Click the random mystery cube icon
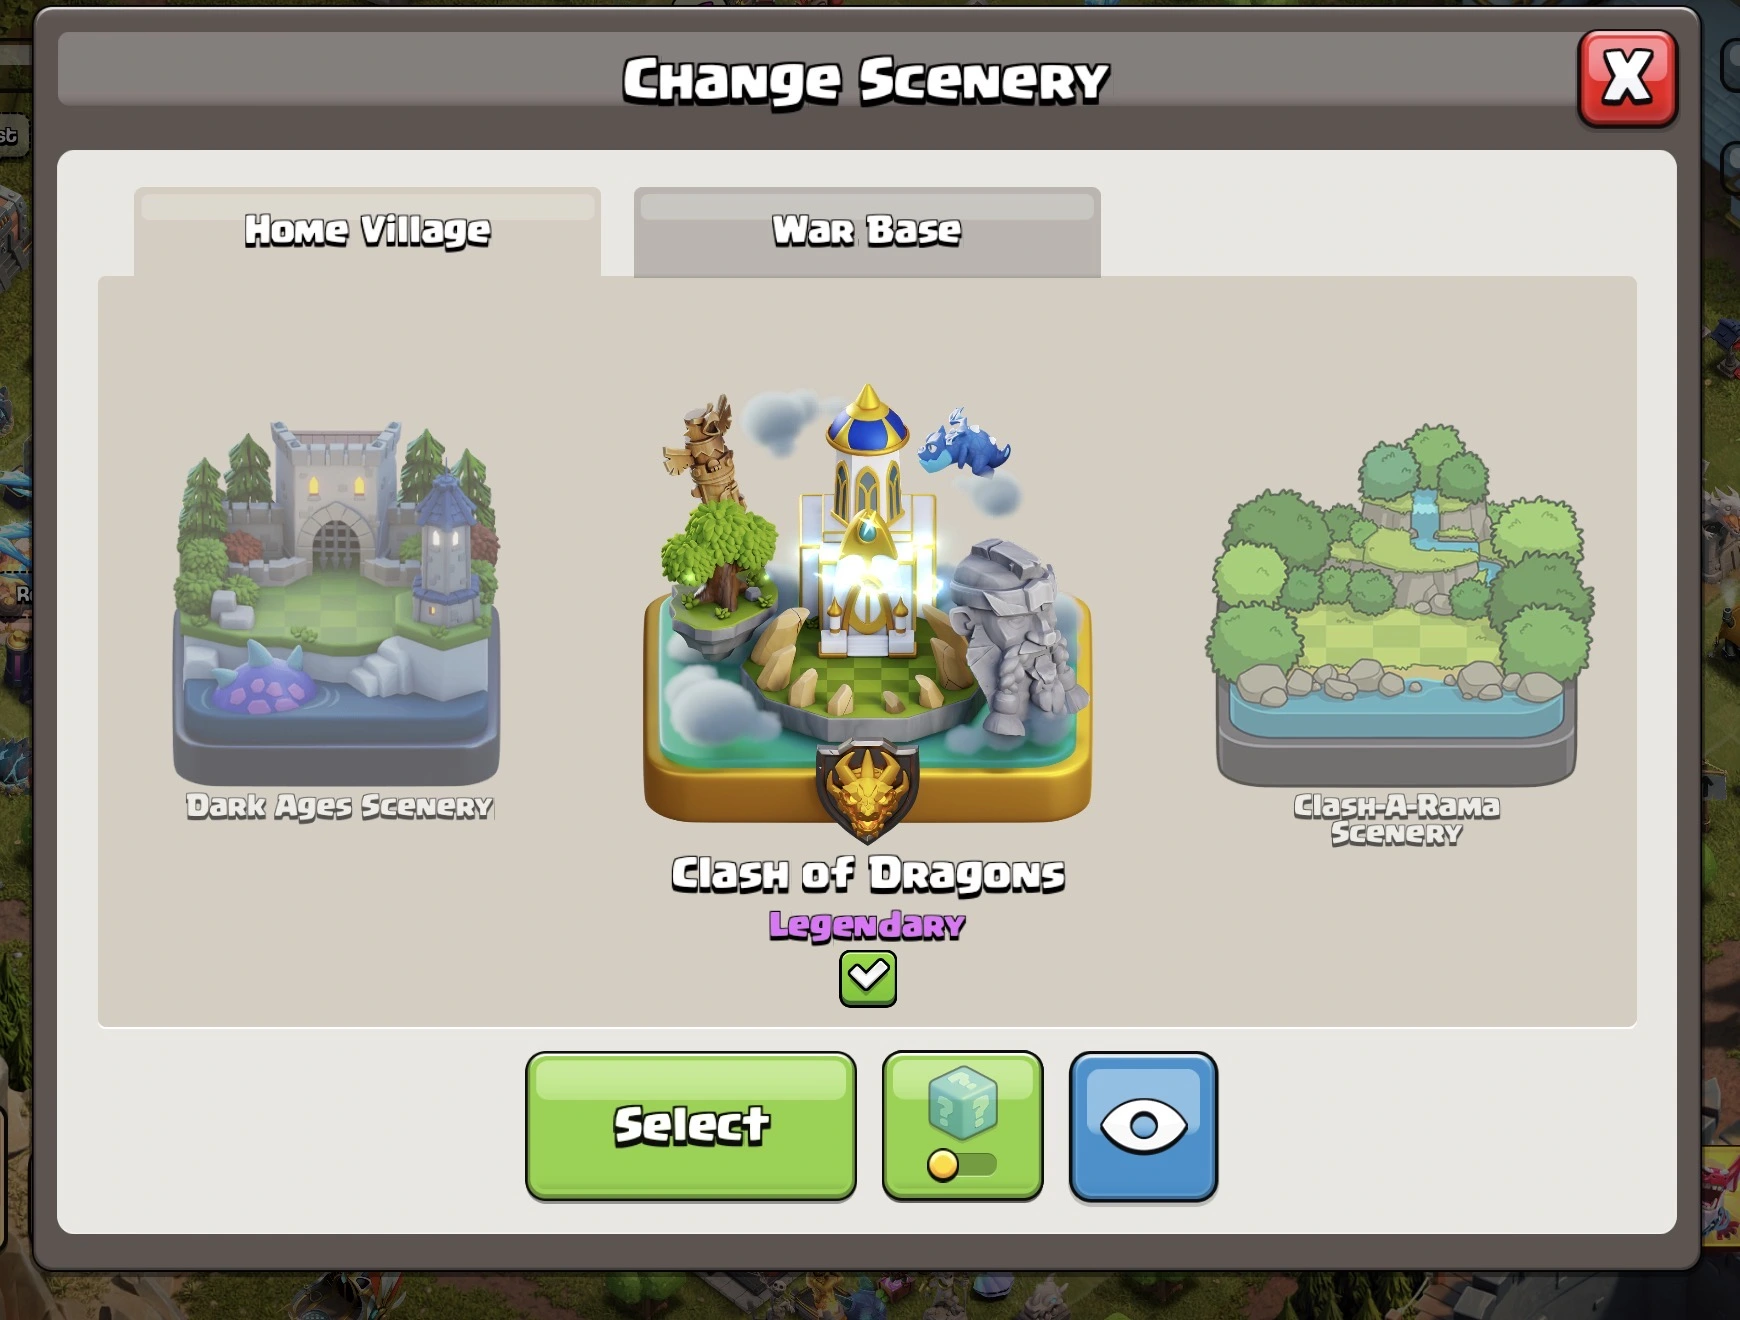 click(x=963, y=1104)
